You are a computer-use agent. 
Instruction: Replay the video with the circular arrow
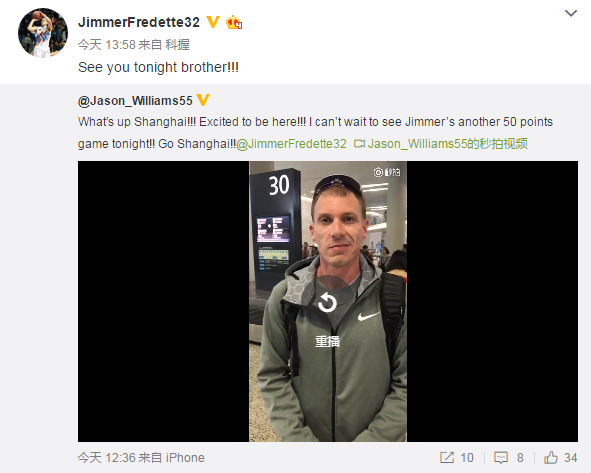point(327,303)
